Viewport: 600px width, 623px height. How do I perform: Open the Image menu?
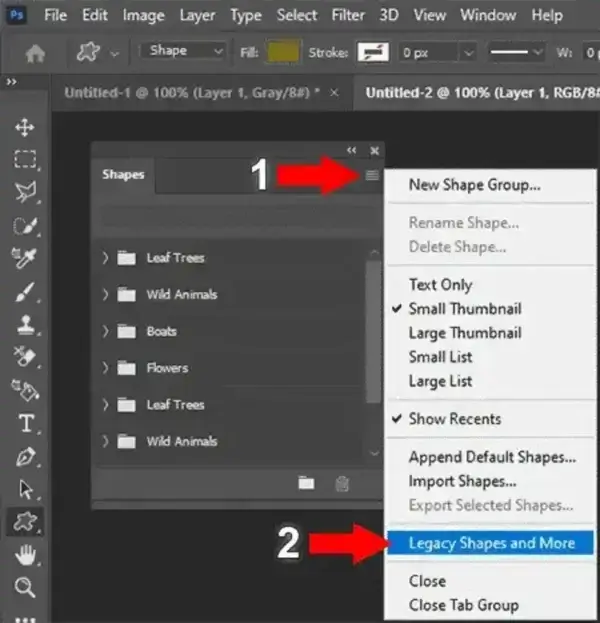(x=143, y=16)
